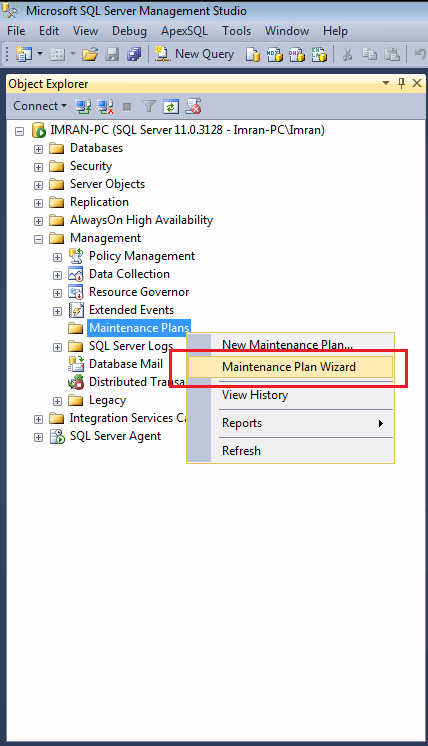428x746 pixels.
Task: Open the Tools menu
Action: [236, 31]
